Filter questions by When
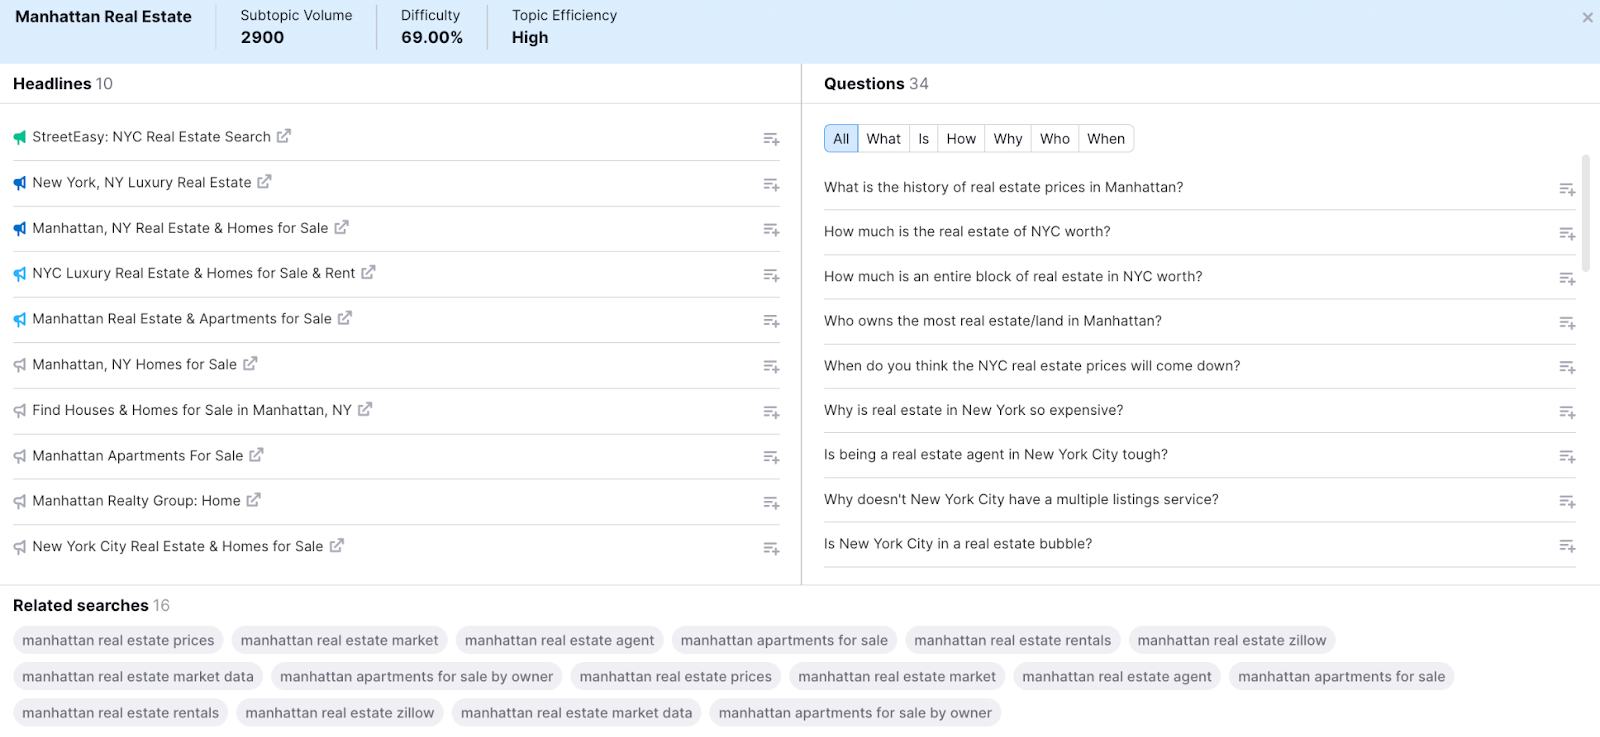1600x737 pixels. (x=1106, y=139)
